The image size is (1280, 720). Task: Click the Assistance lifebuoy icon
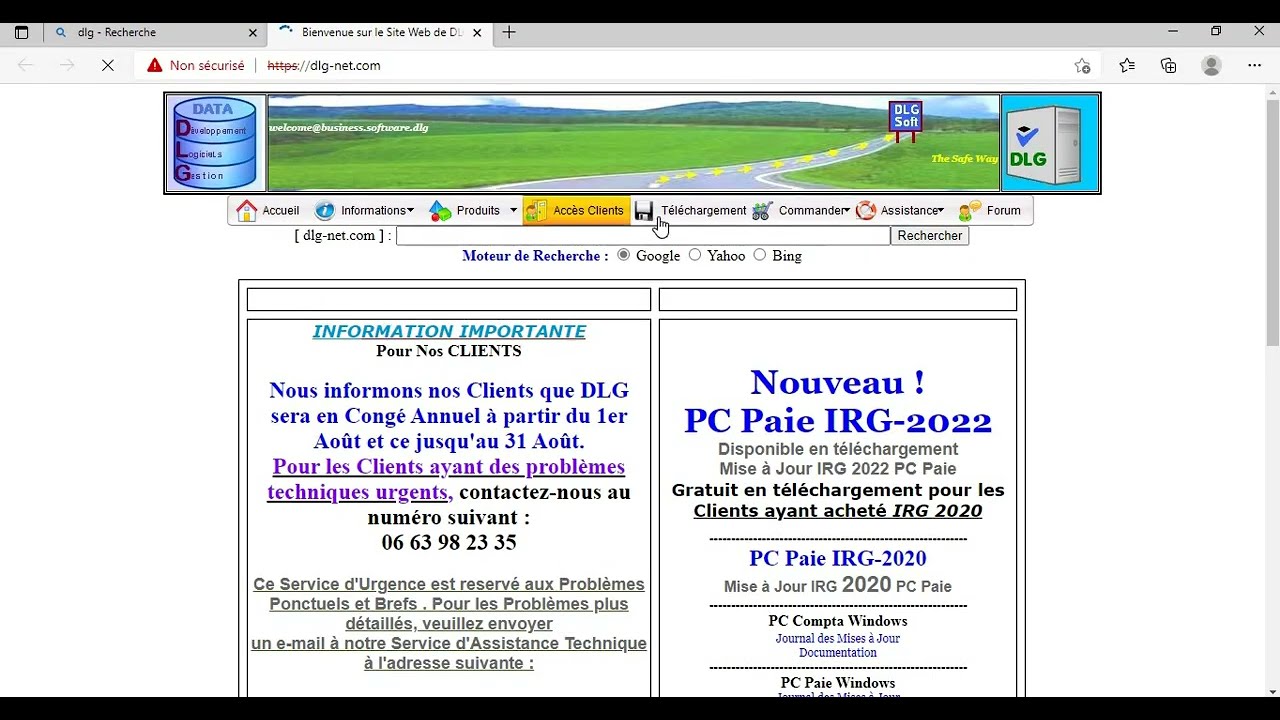(x=866, y=210)
